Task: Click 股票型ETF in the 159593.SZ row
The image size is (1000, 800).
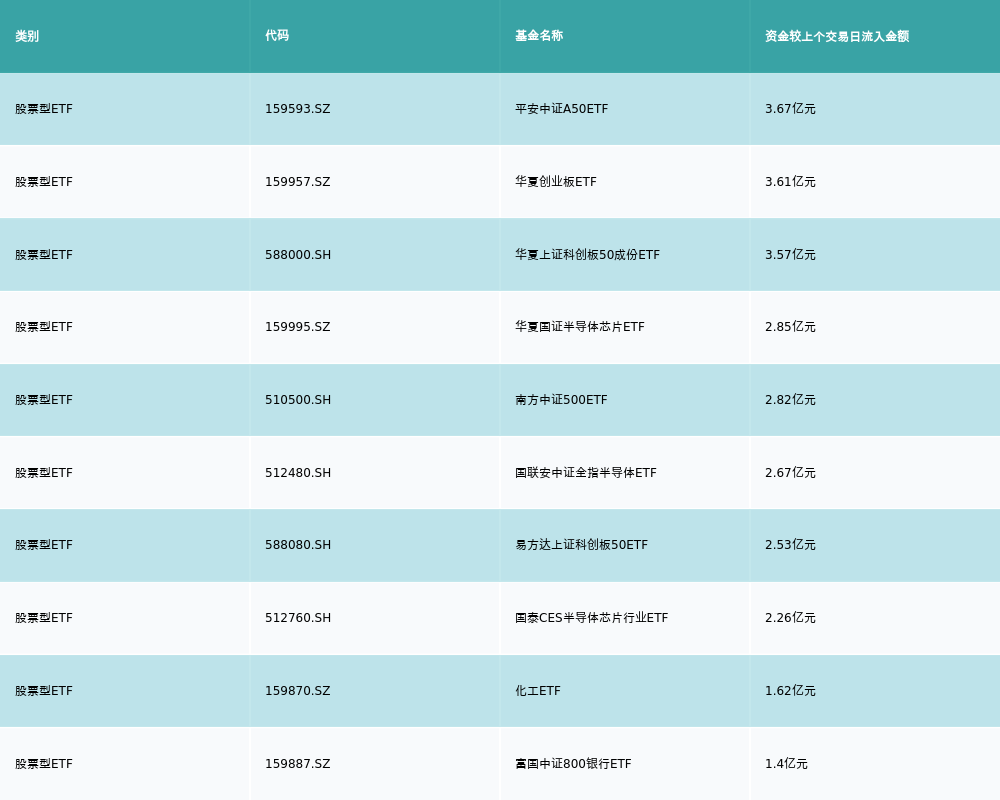Action: click(44, 109)
